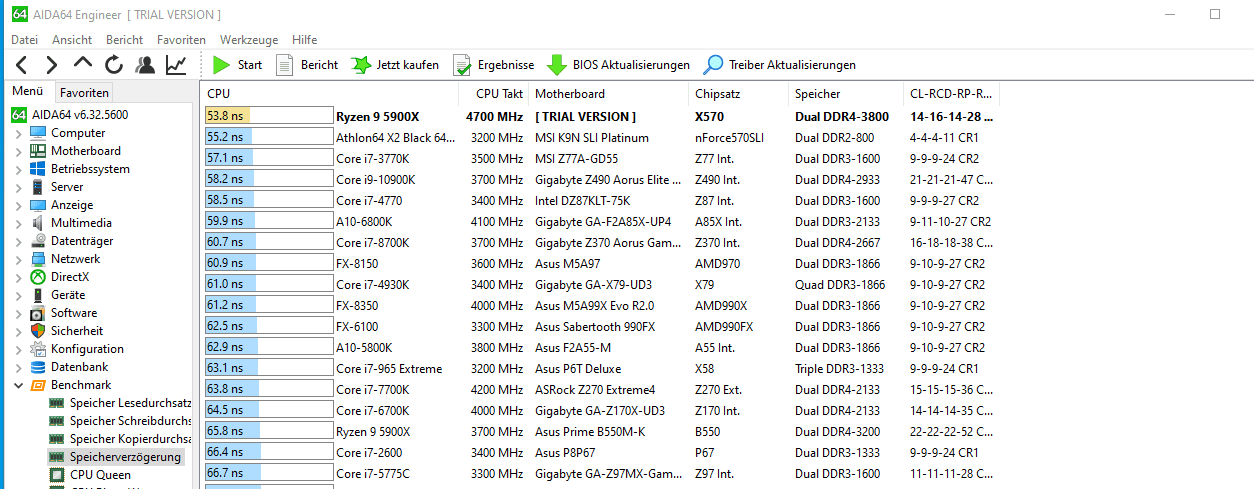Select the 65.8 ns result bar
Image resolution: width=1254 pixels, height=489 pixels.
coord(269,432)
